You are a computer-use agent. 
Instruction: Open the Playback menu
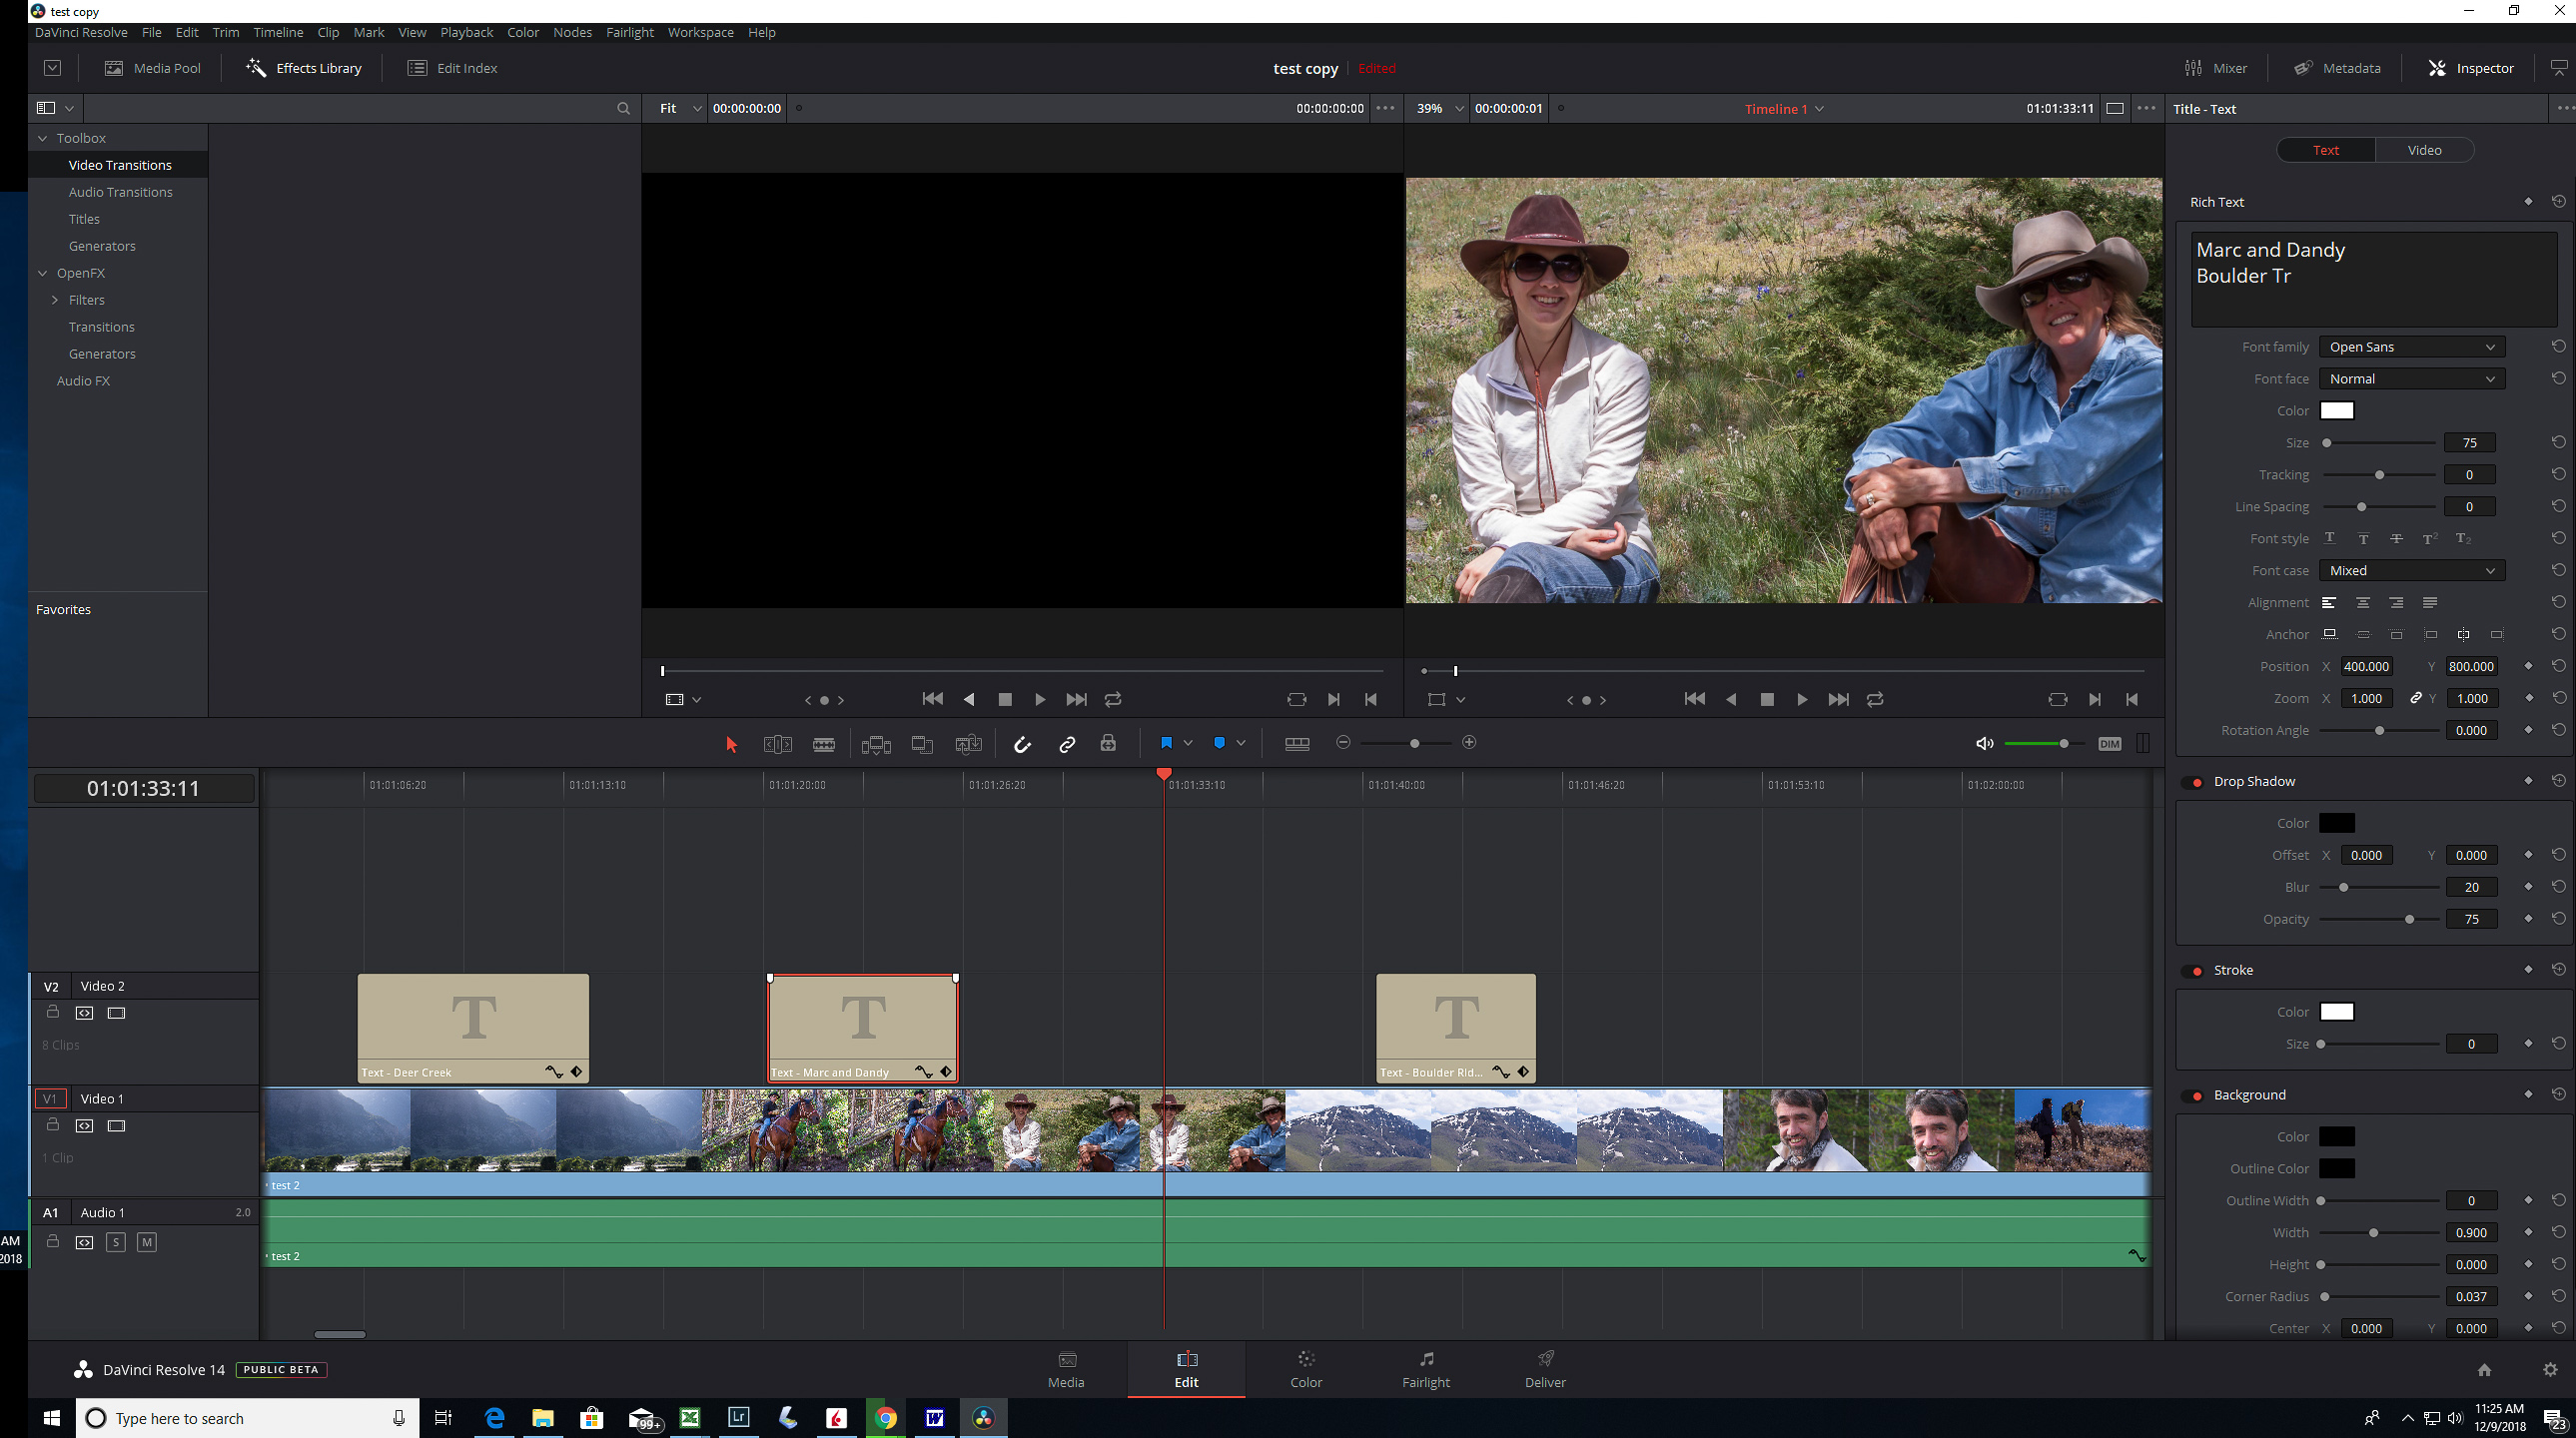click(466, 32)
